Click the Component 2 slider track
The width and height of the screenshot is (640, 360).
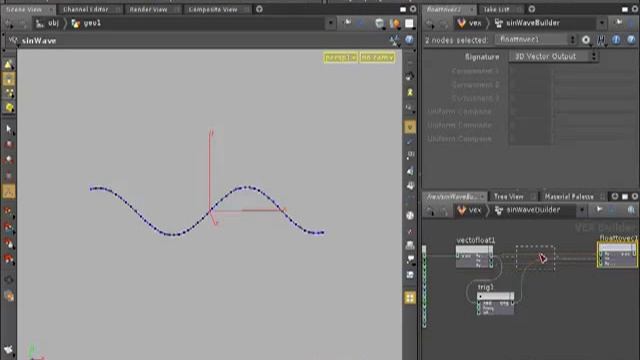(595, 85)
